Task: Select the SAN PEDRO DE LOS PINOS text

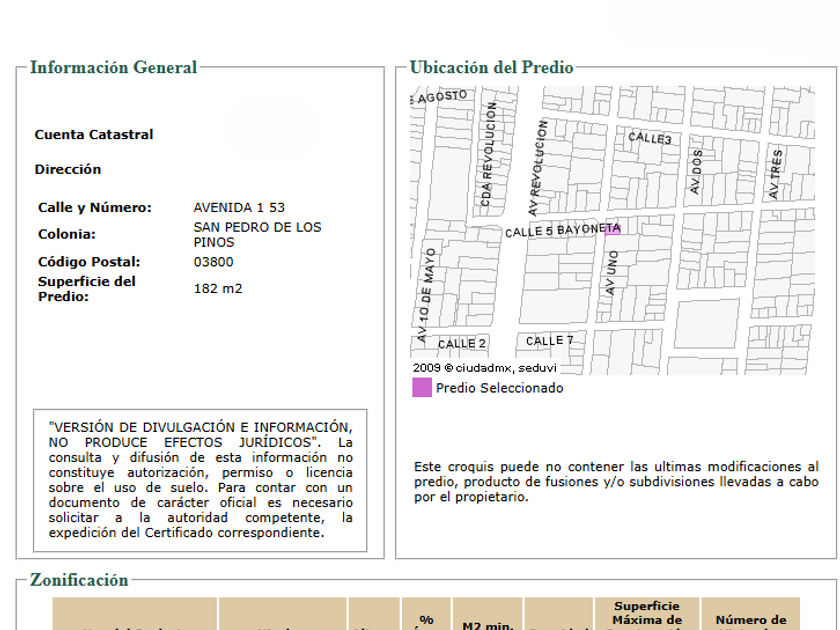Action: click(x=257, y=234)
